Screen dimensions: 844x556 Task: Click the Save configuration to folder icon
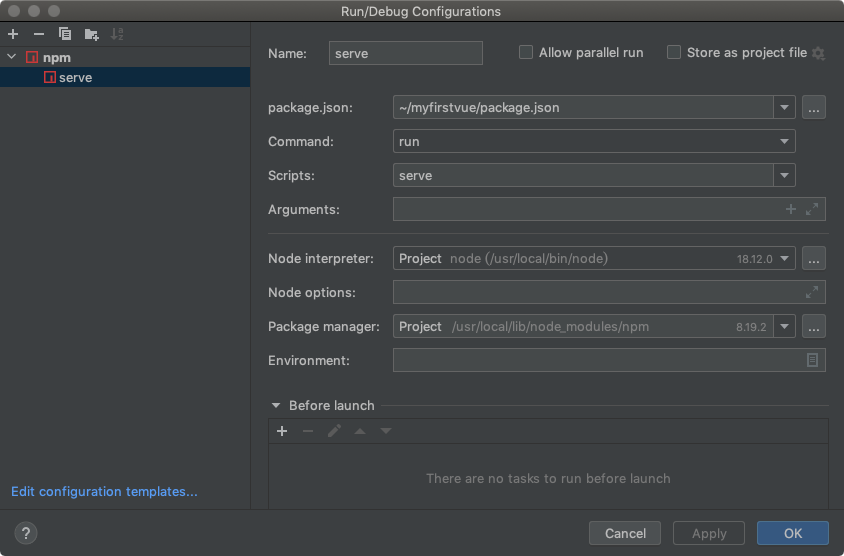[92, 34]
